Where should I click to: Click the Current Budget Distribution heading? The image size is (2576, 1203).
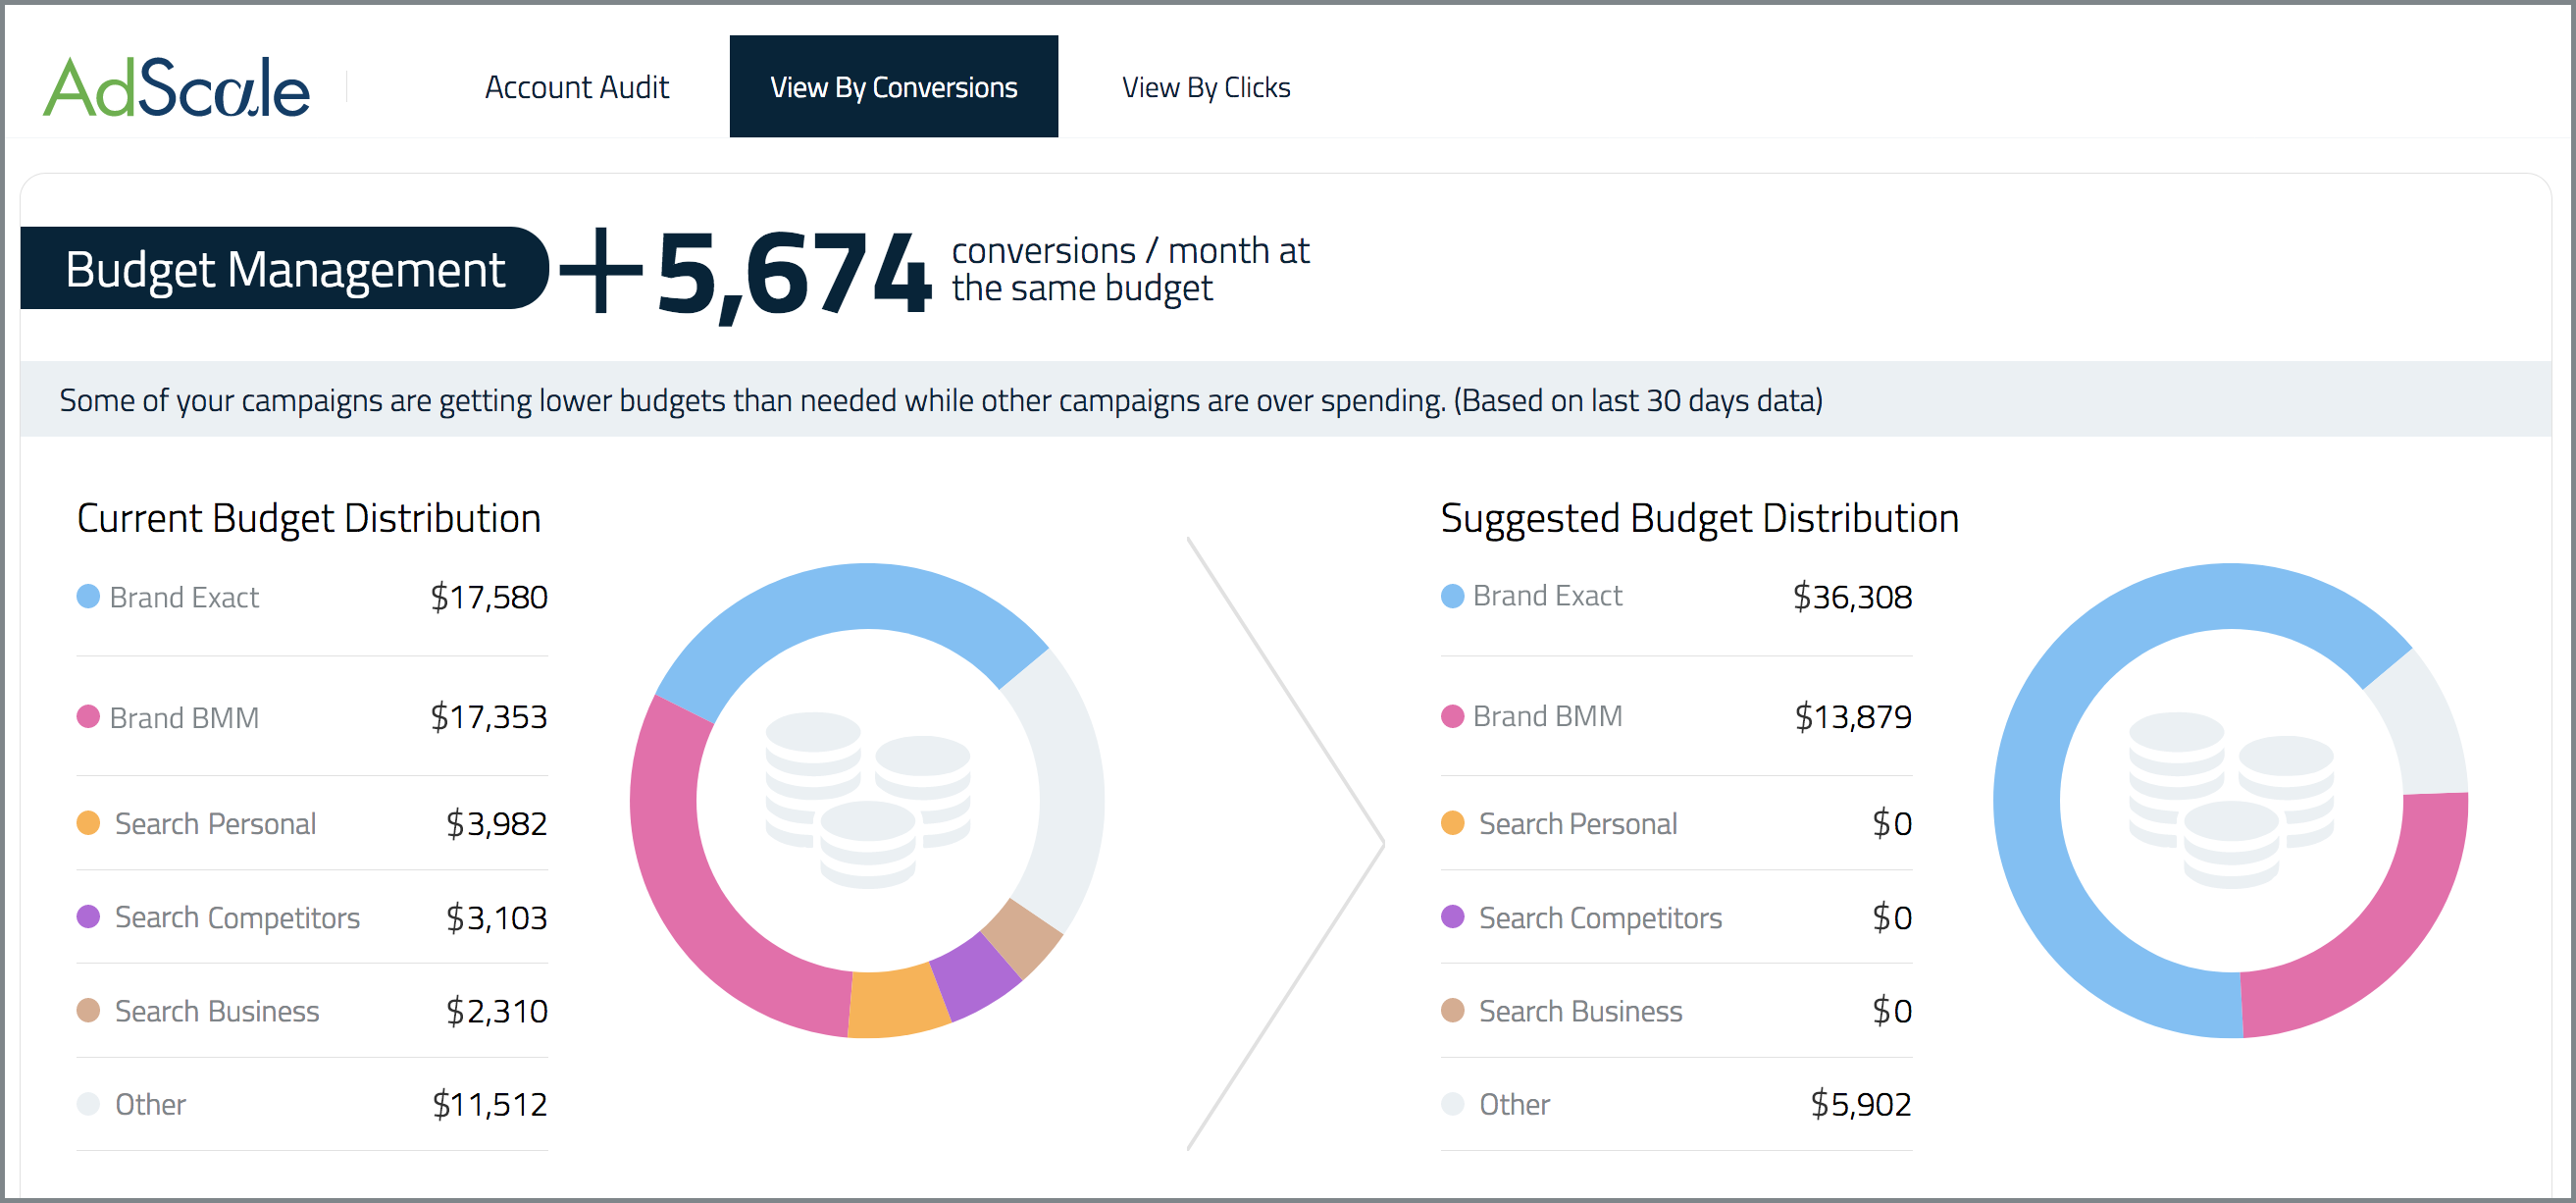click(309, 518)
